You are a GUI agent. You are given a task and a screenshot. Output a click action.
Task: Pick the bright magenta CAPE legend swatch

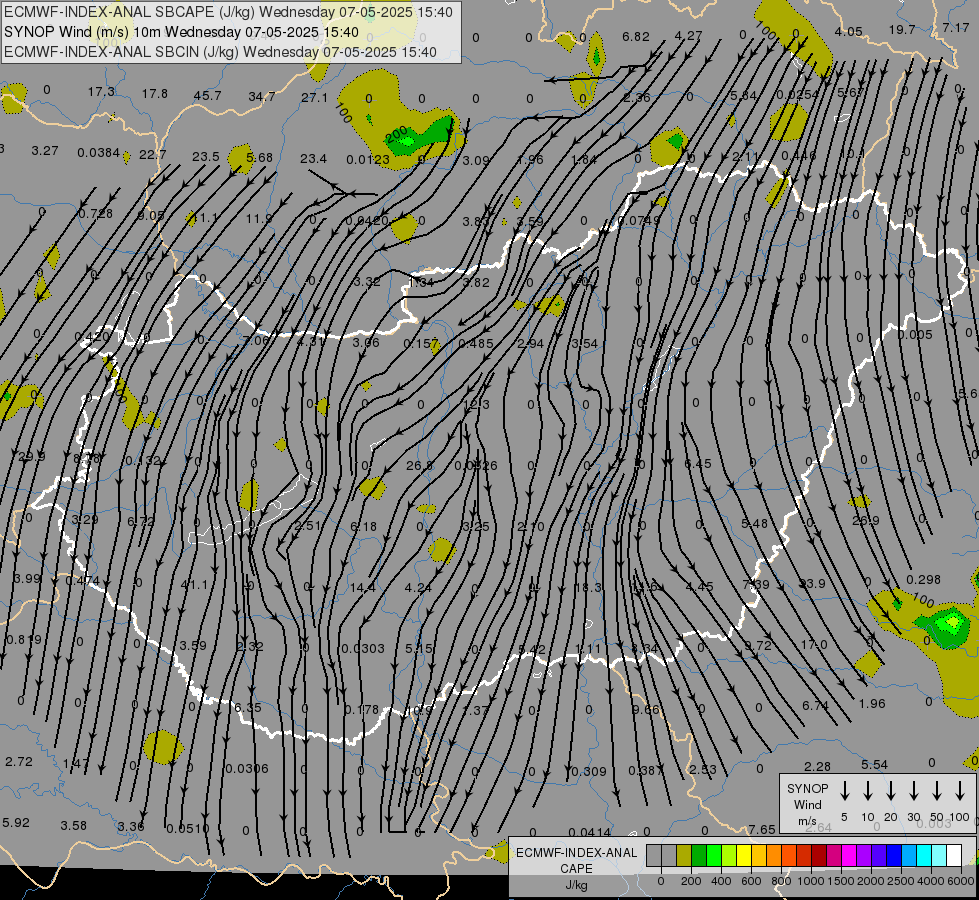[x=849, y=855]
